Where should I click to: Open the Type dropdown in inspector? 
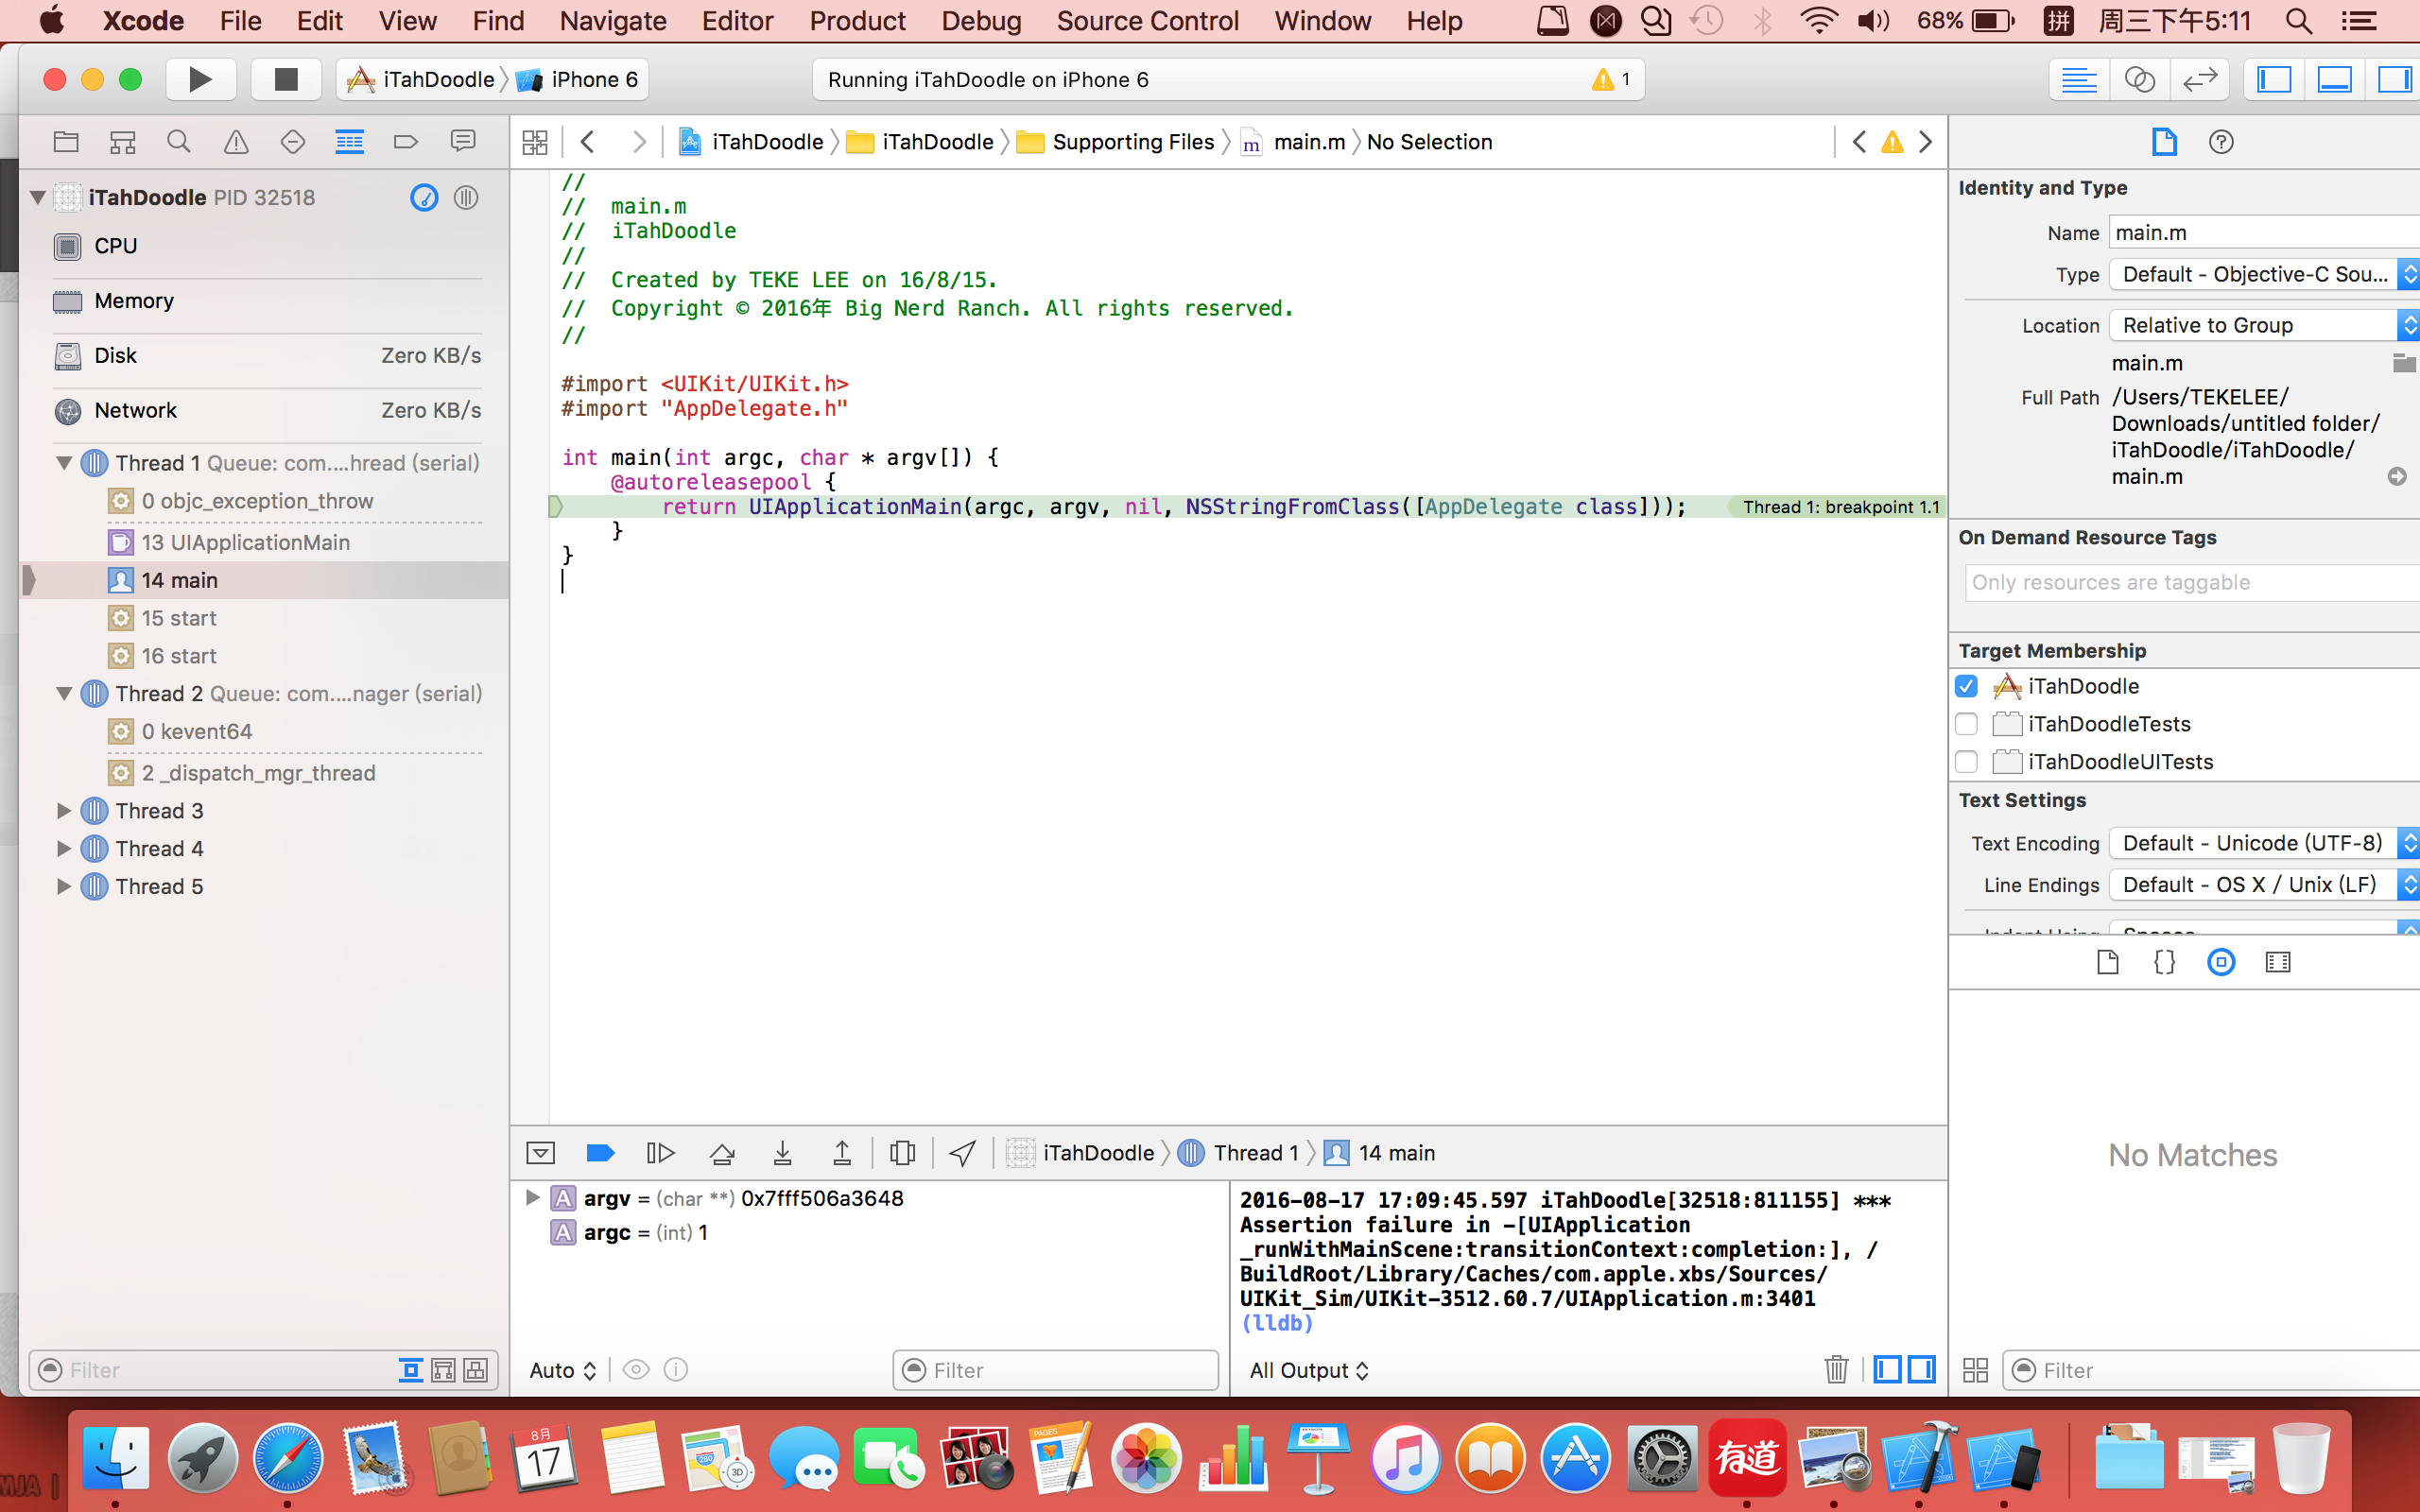[x=2264, y=274]
